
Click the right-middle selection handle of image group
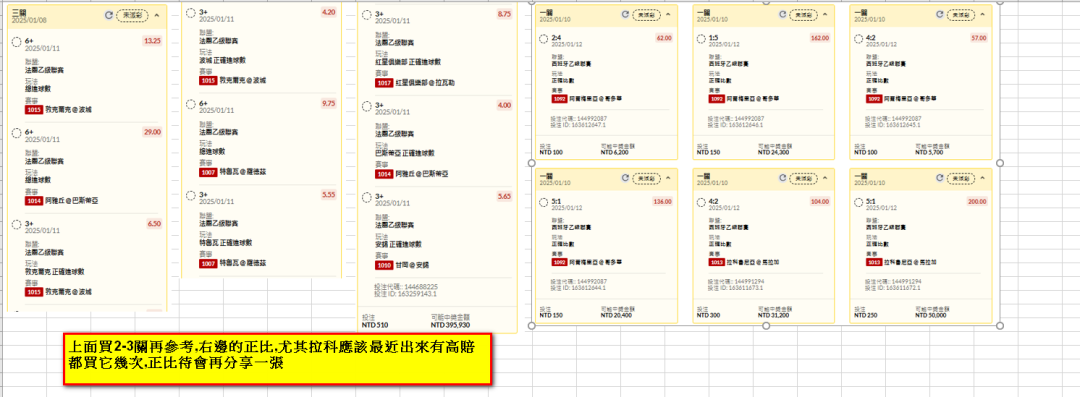(x=1000, y=163)
